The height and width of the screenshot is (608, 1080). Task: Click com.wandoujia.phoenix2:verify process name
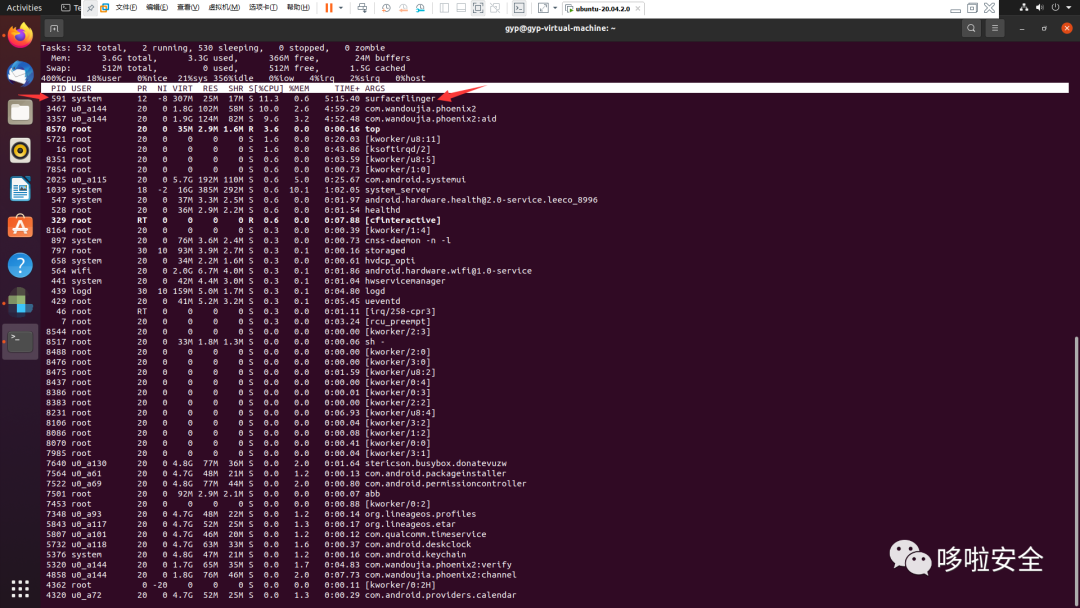438,565
